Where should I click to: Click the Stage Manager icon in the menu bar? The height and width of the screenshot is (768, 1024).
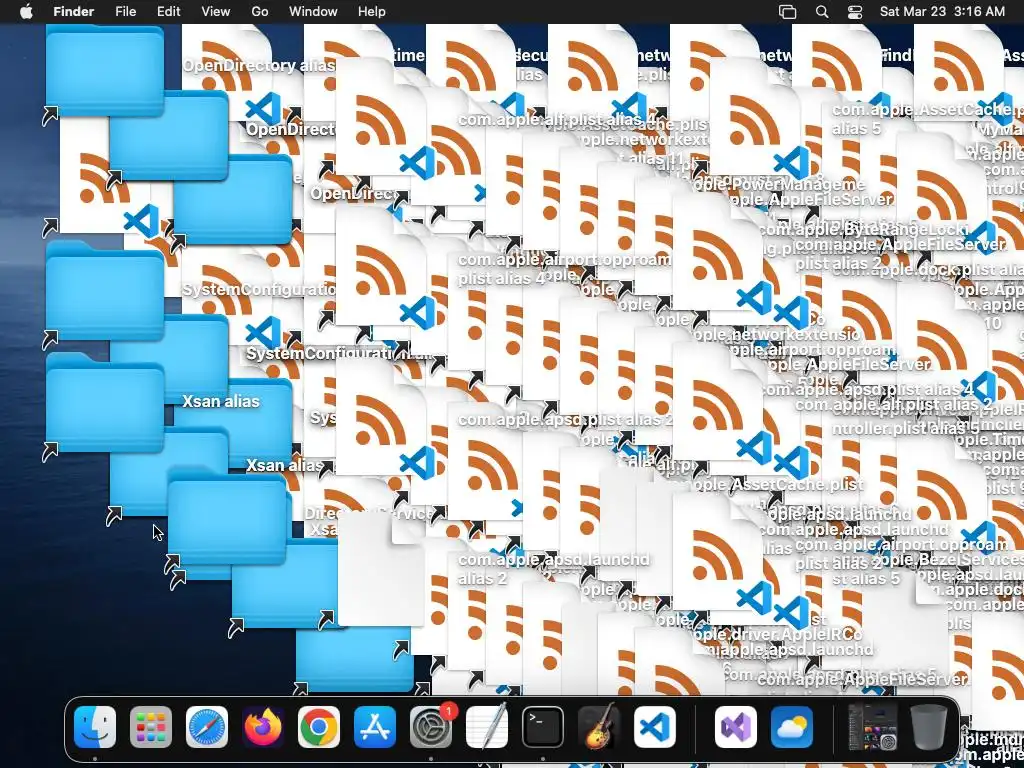[788, 12]
